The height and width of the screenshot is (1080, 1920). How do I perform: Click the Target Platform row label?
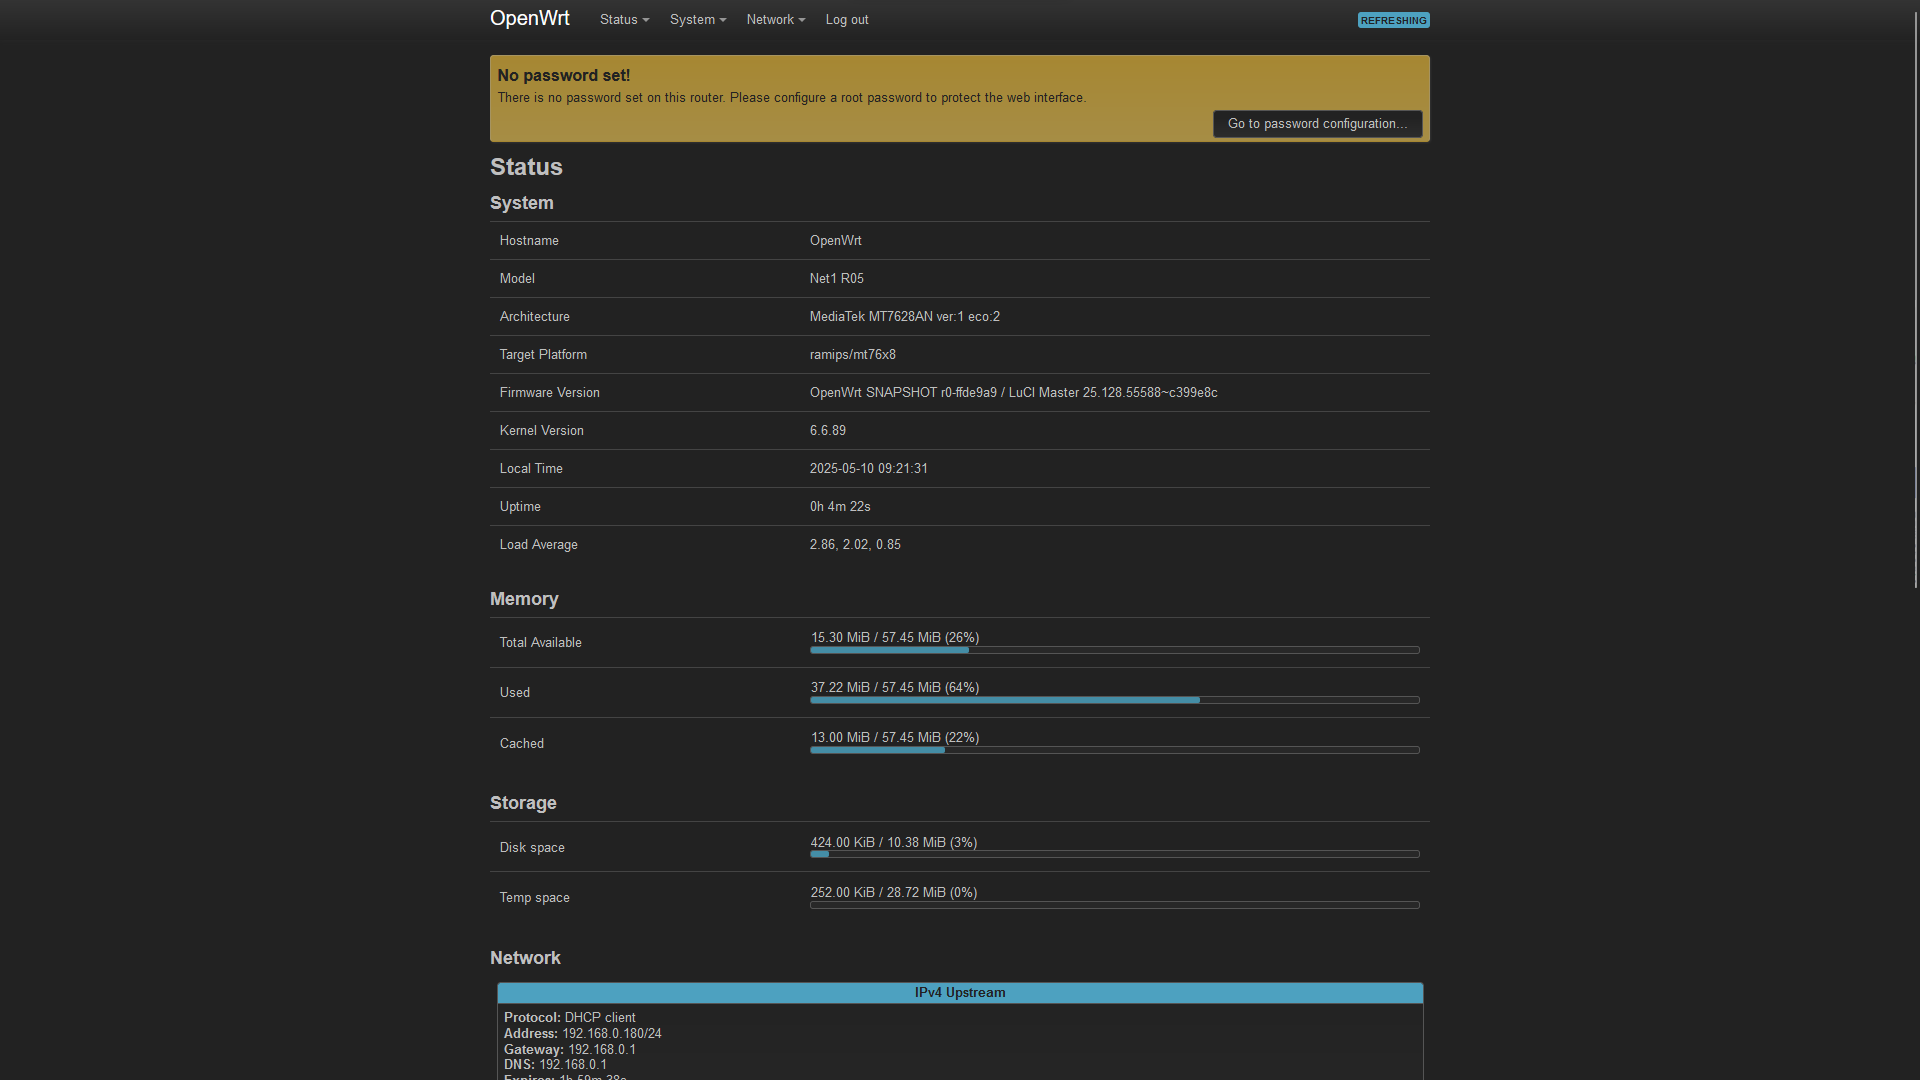pos(543,355)
